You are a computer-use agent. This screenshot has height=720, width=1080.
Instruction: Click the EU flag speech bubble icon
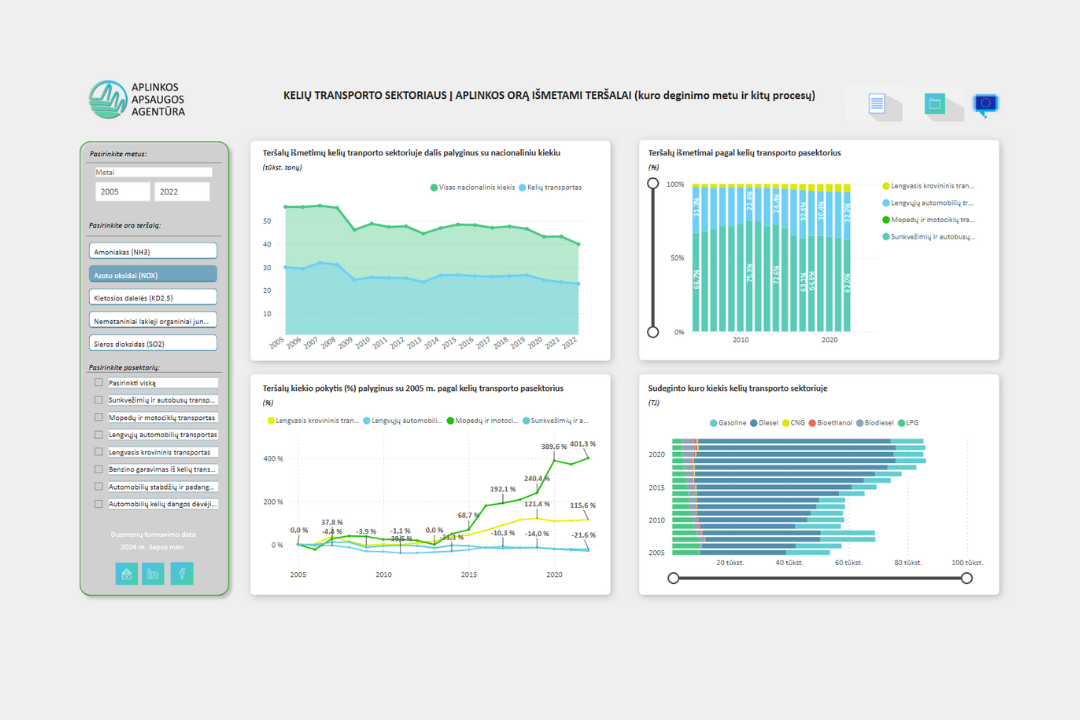[986, 105]
